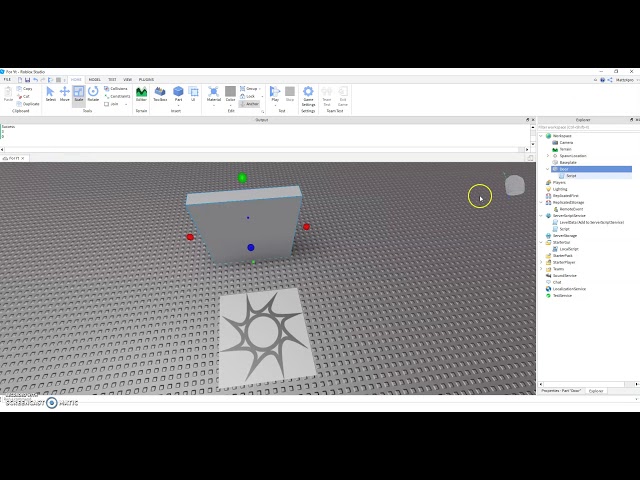Collapse the Door node
This screenshot has height=480, width=640.
click(548, 169)
